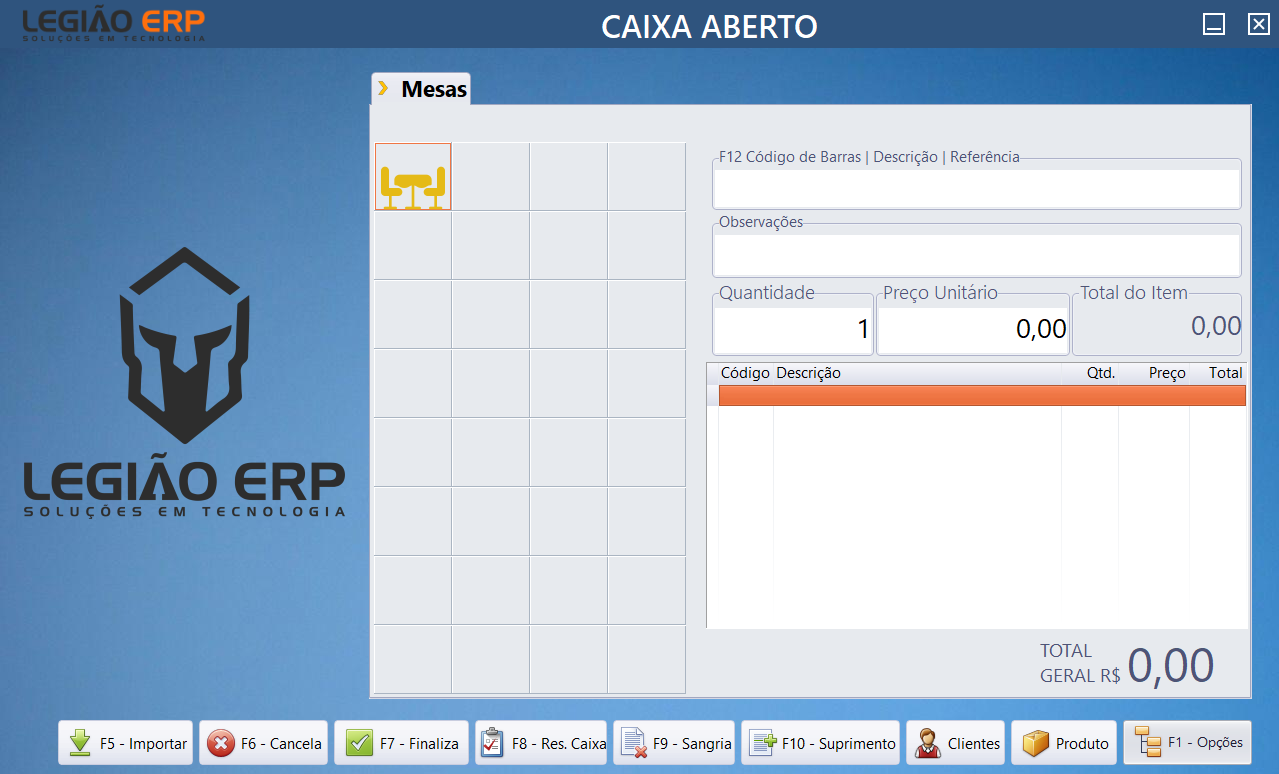Click the F5 Importar green arrow icon

[80, 743]
